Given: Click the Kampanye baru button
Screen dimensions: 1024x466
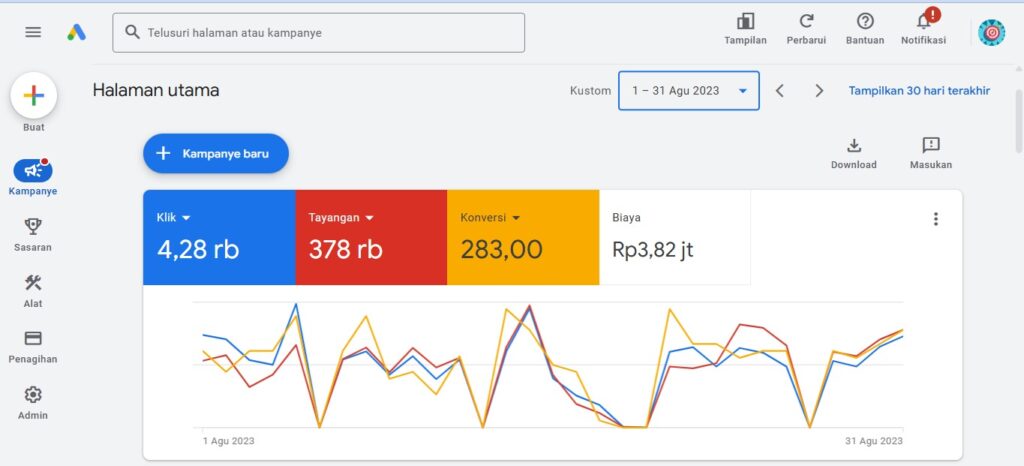Looking at the screenshot, I should [x=216, y=154].
